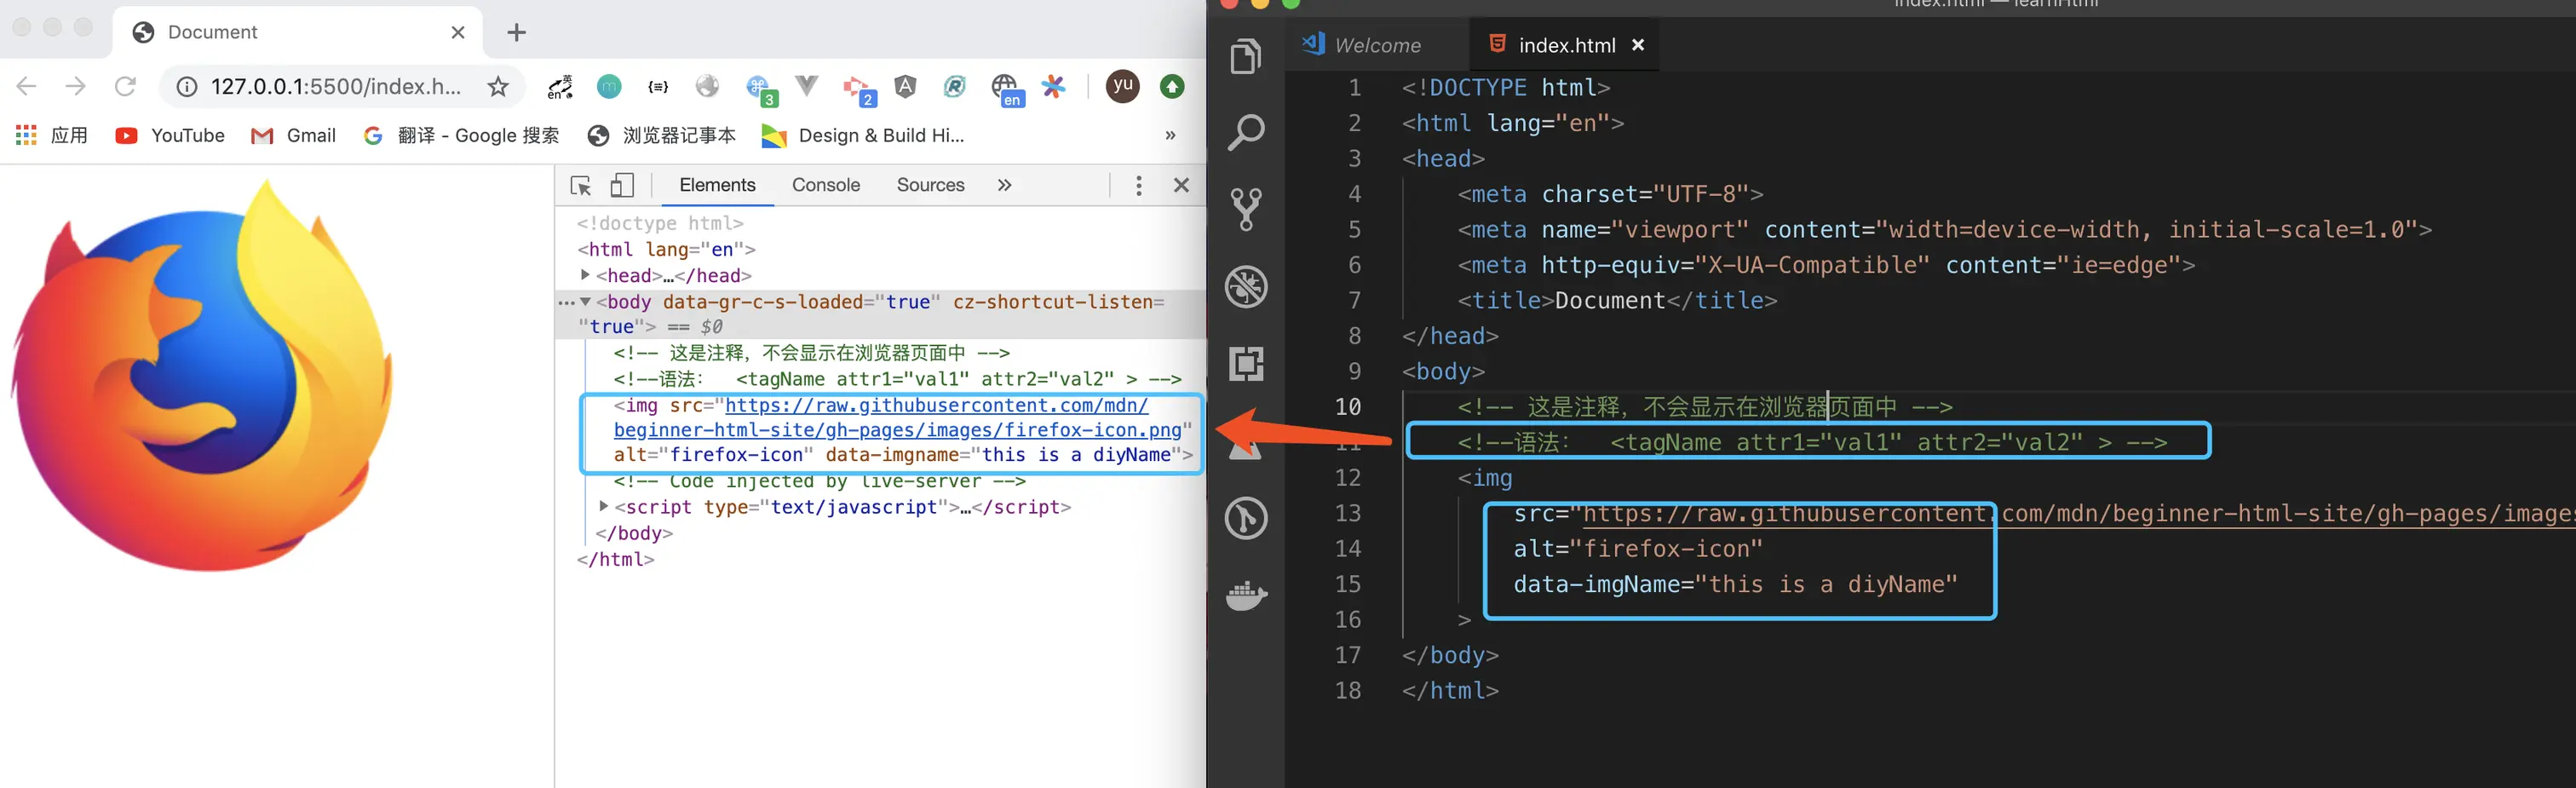Viewport: 2576px width, 788px height.
Task: Click the <title>Document</title> line in editor
Action: click(x=1617, y=300)
